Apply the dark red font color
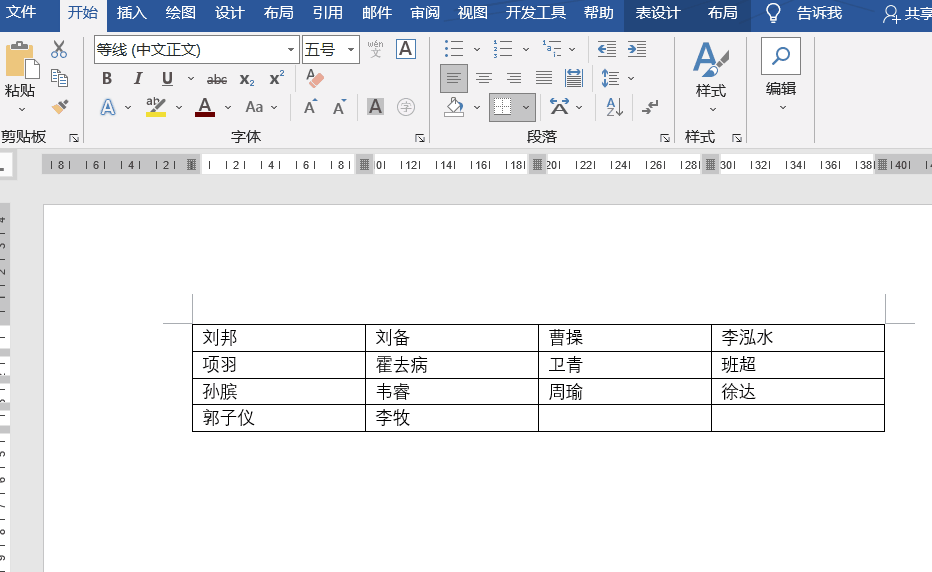The image size is (932, 572). pos(205,108)
